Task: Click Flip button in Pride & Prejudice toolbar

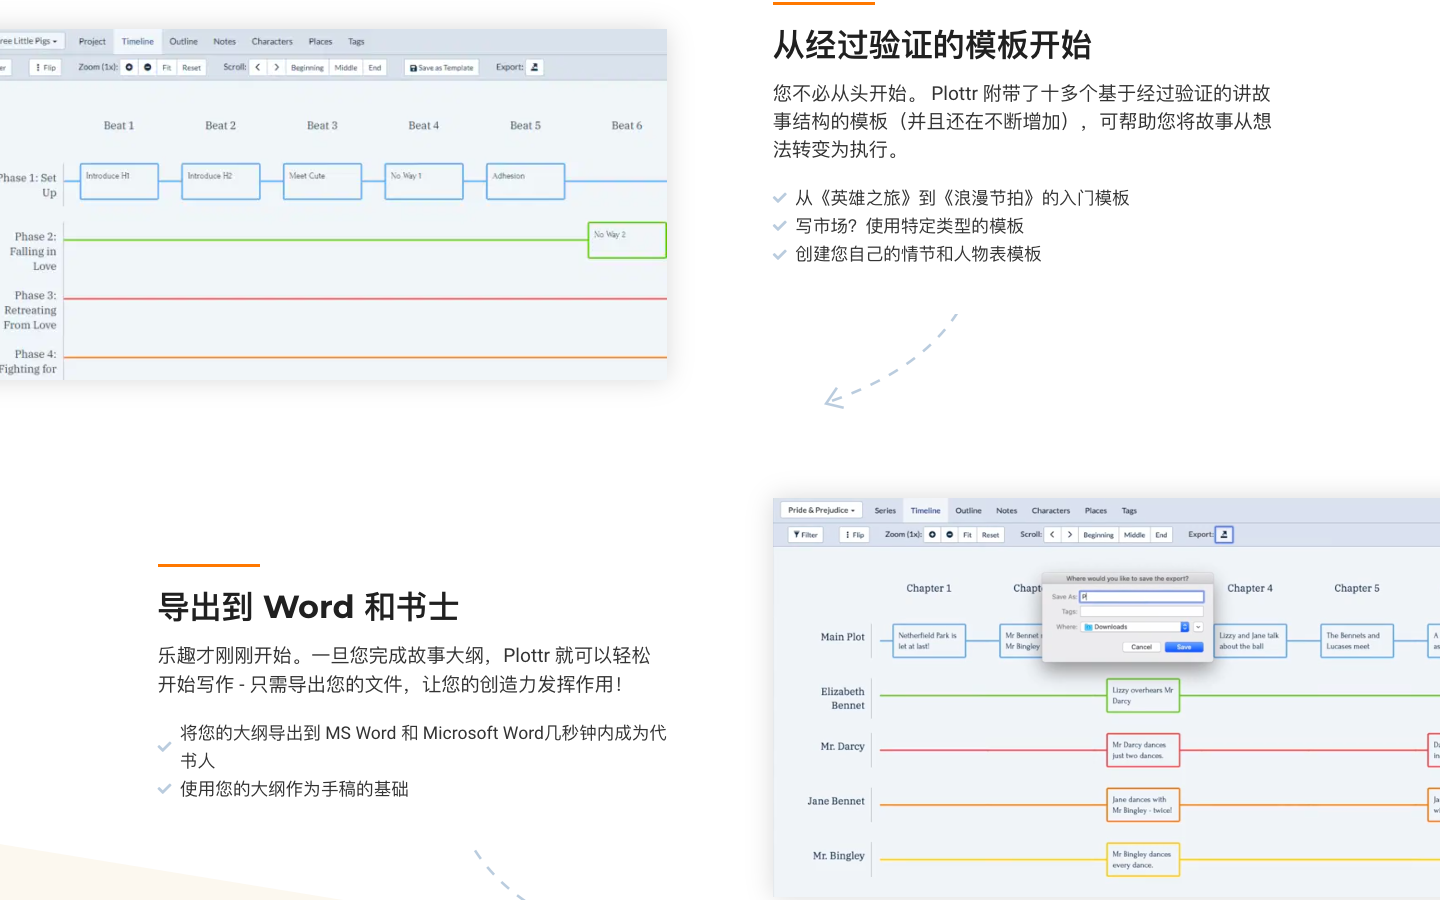Action: (854, 535)
